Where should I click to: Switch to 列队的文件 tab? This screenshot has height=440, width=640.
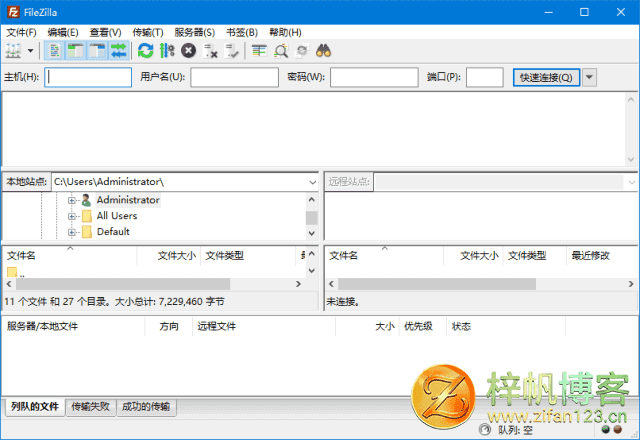pyautogui.click(x=35, y=407)
